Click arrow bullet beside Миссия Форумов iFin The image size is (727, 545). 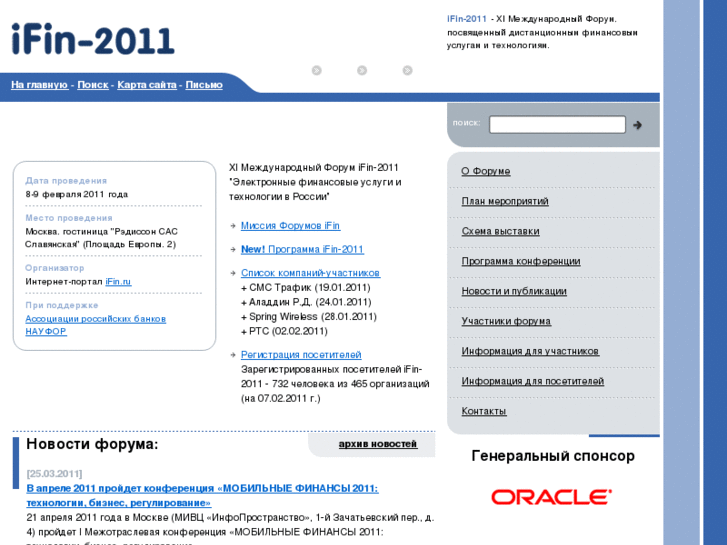coord(233,226)
